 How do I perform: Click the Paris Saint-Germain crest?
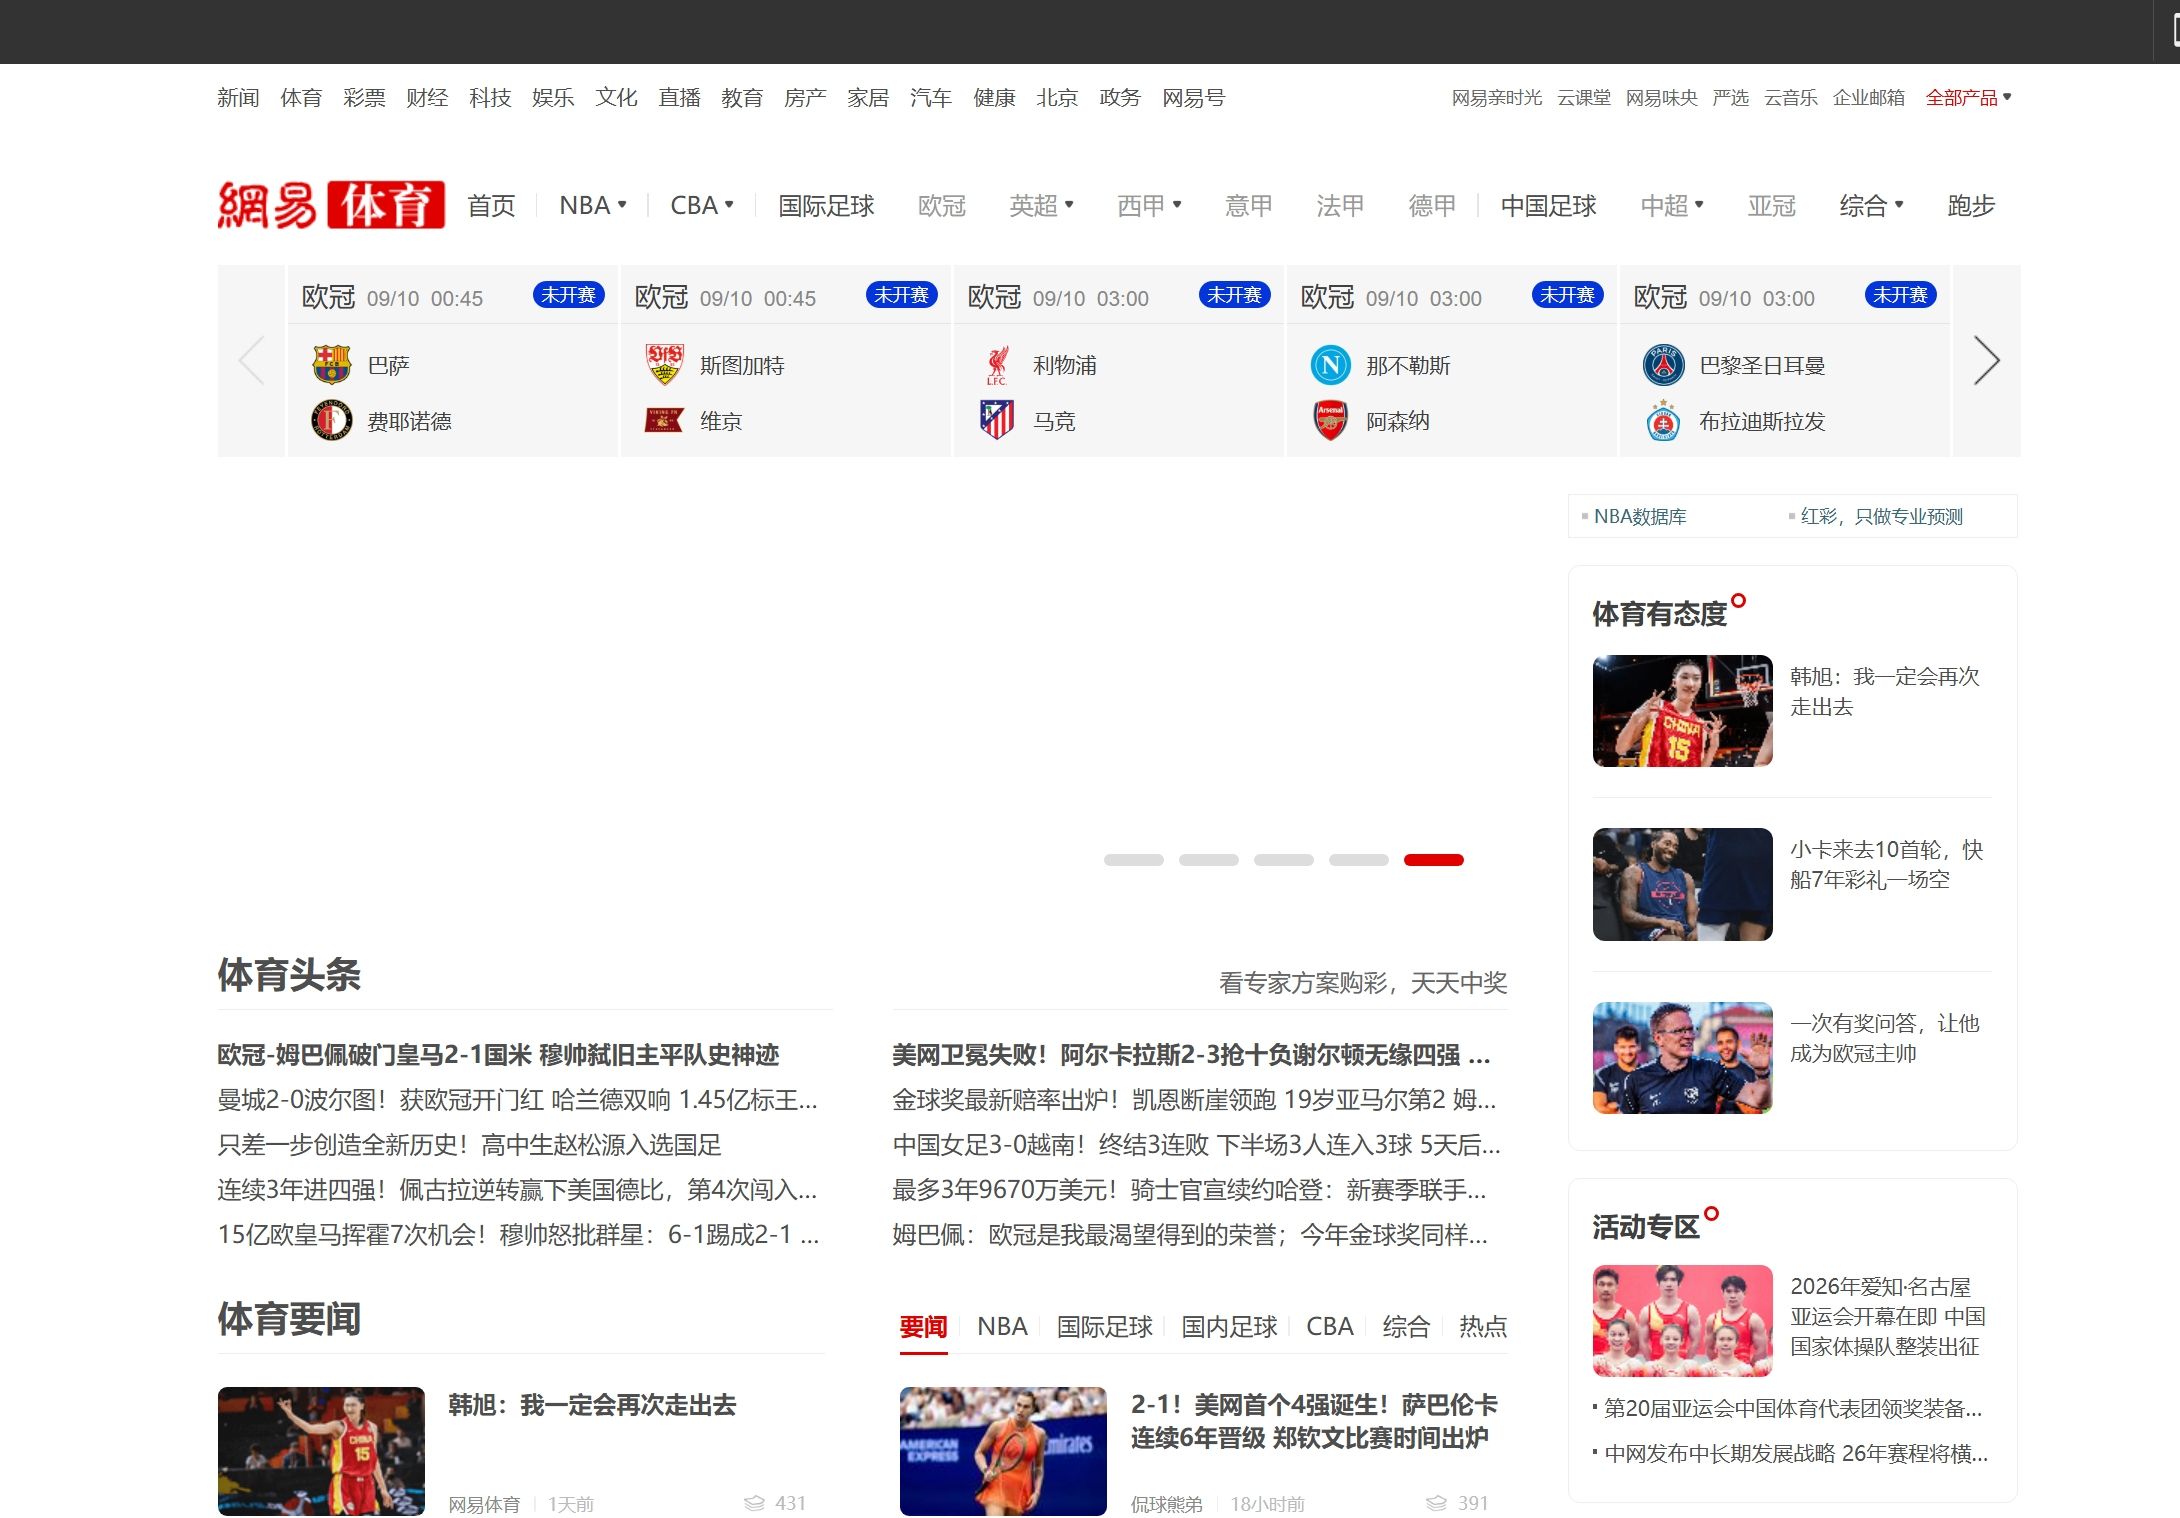click(x=1663, y=365)
